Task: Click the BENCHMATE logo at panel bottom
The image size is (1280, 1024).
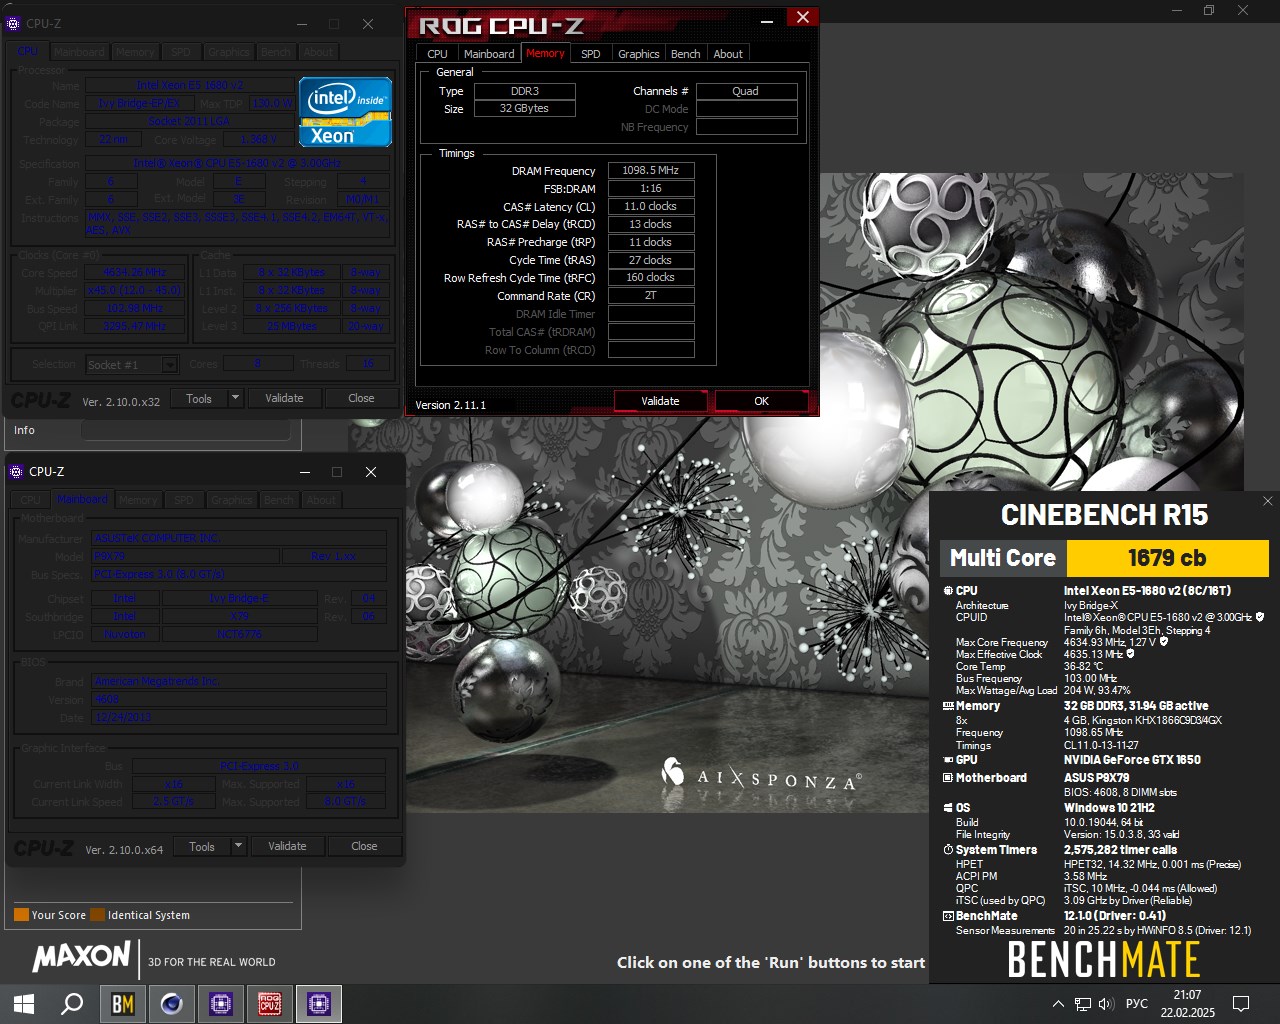Action: (1104, 960)
